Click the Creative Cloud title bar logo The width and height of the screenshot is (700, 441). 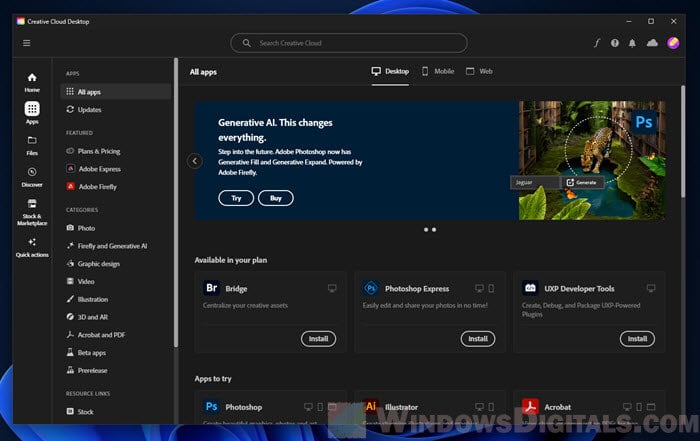coord(21,21)
